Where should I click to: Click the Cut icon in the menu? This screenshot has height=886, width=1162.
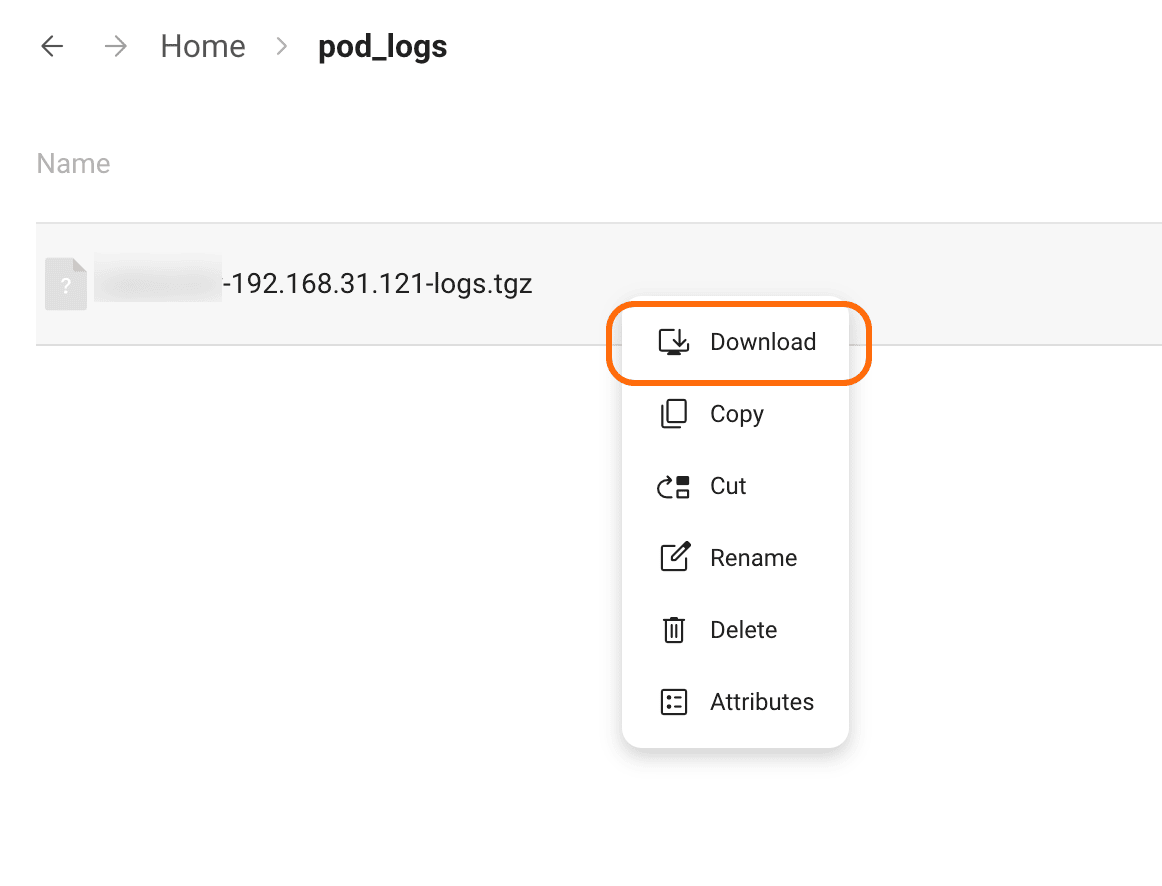[676, 485]
